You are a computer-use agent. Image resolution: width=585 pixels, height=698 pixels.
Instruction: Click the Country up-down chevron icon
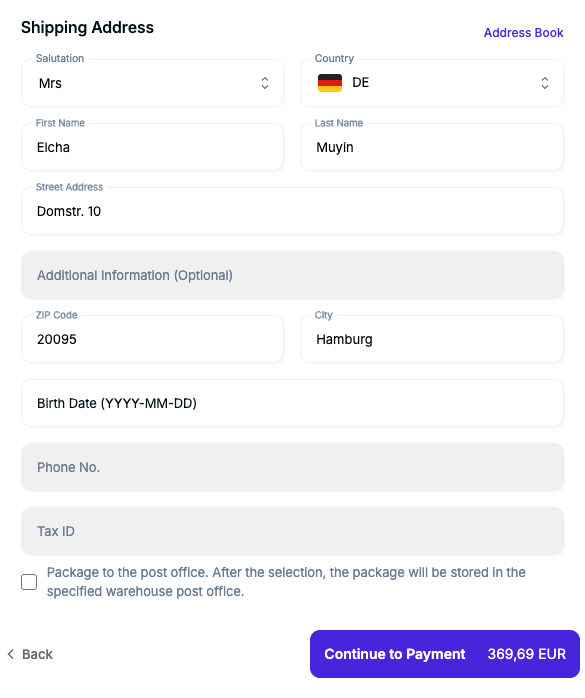coord(544,83)
